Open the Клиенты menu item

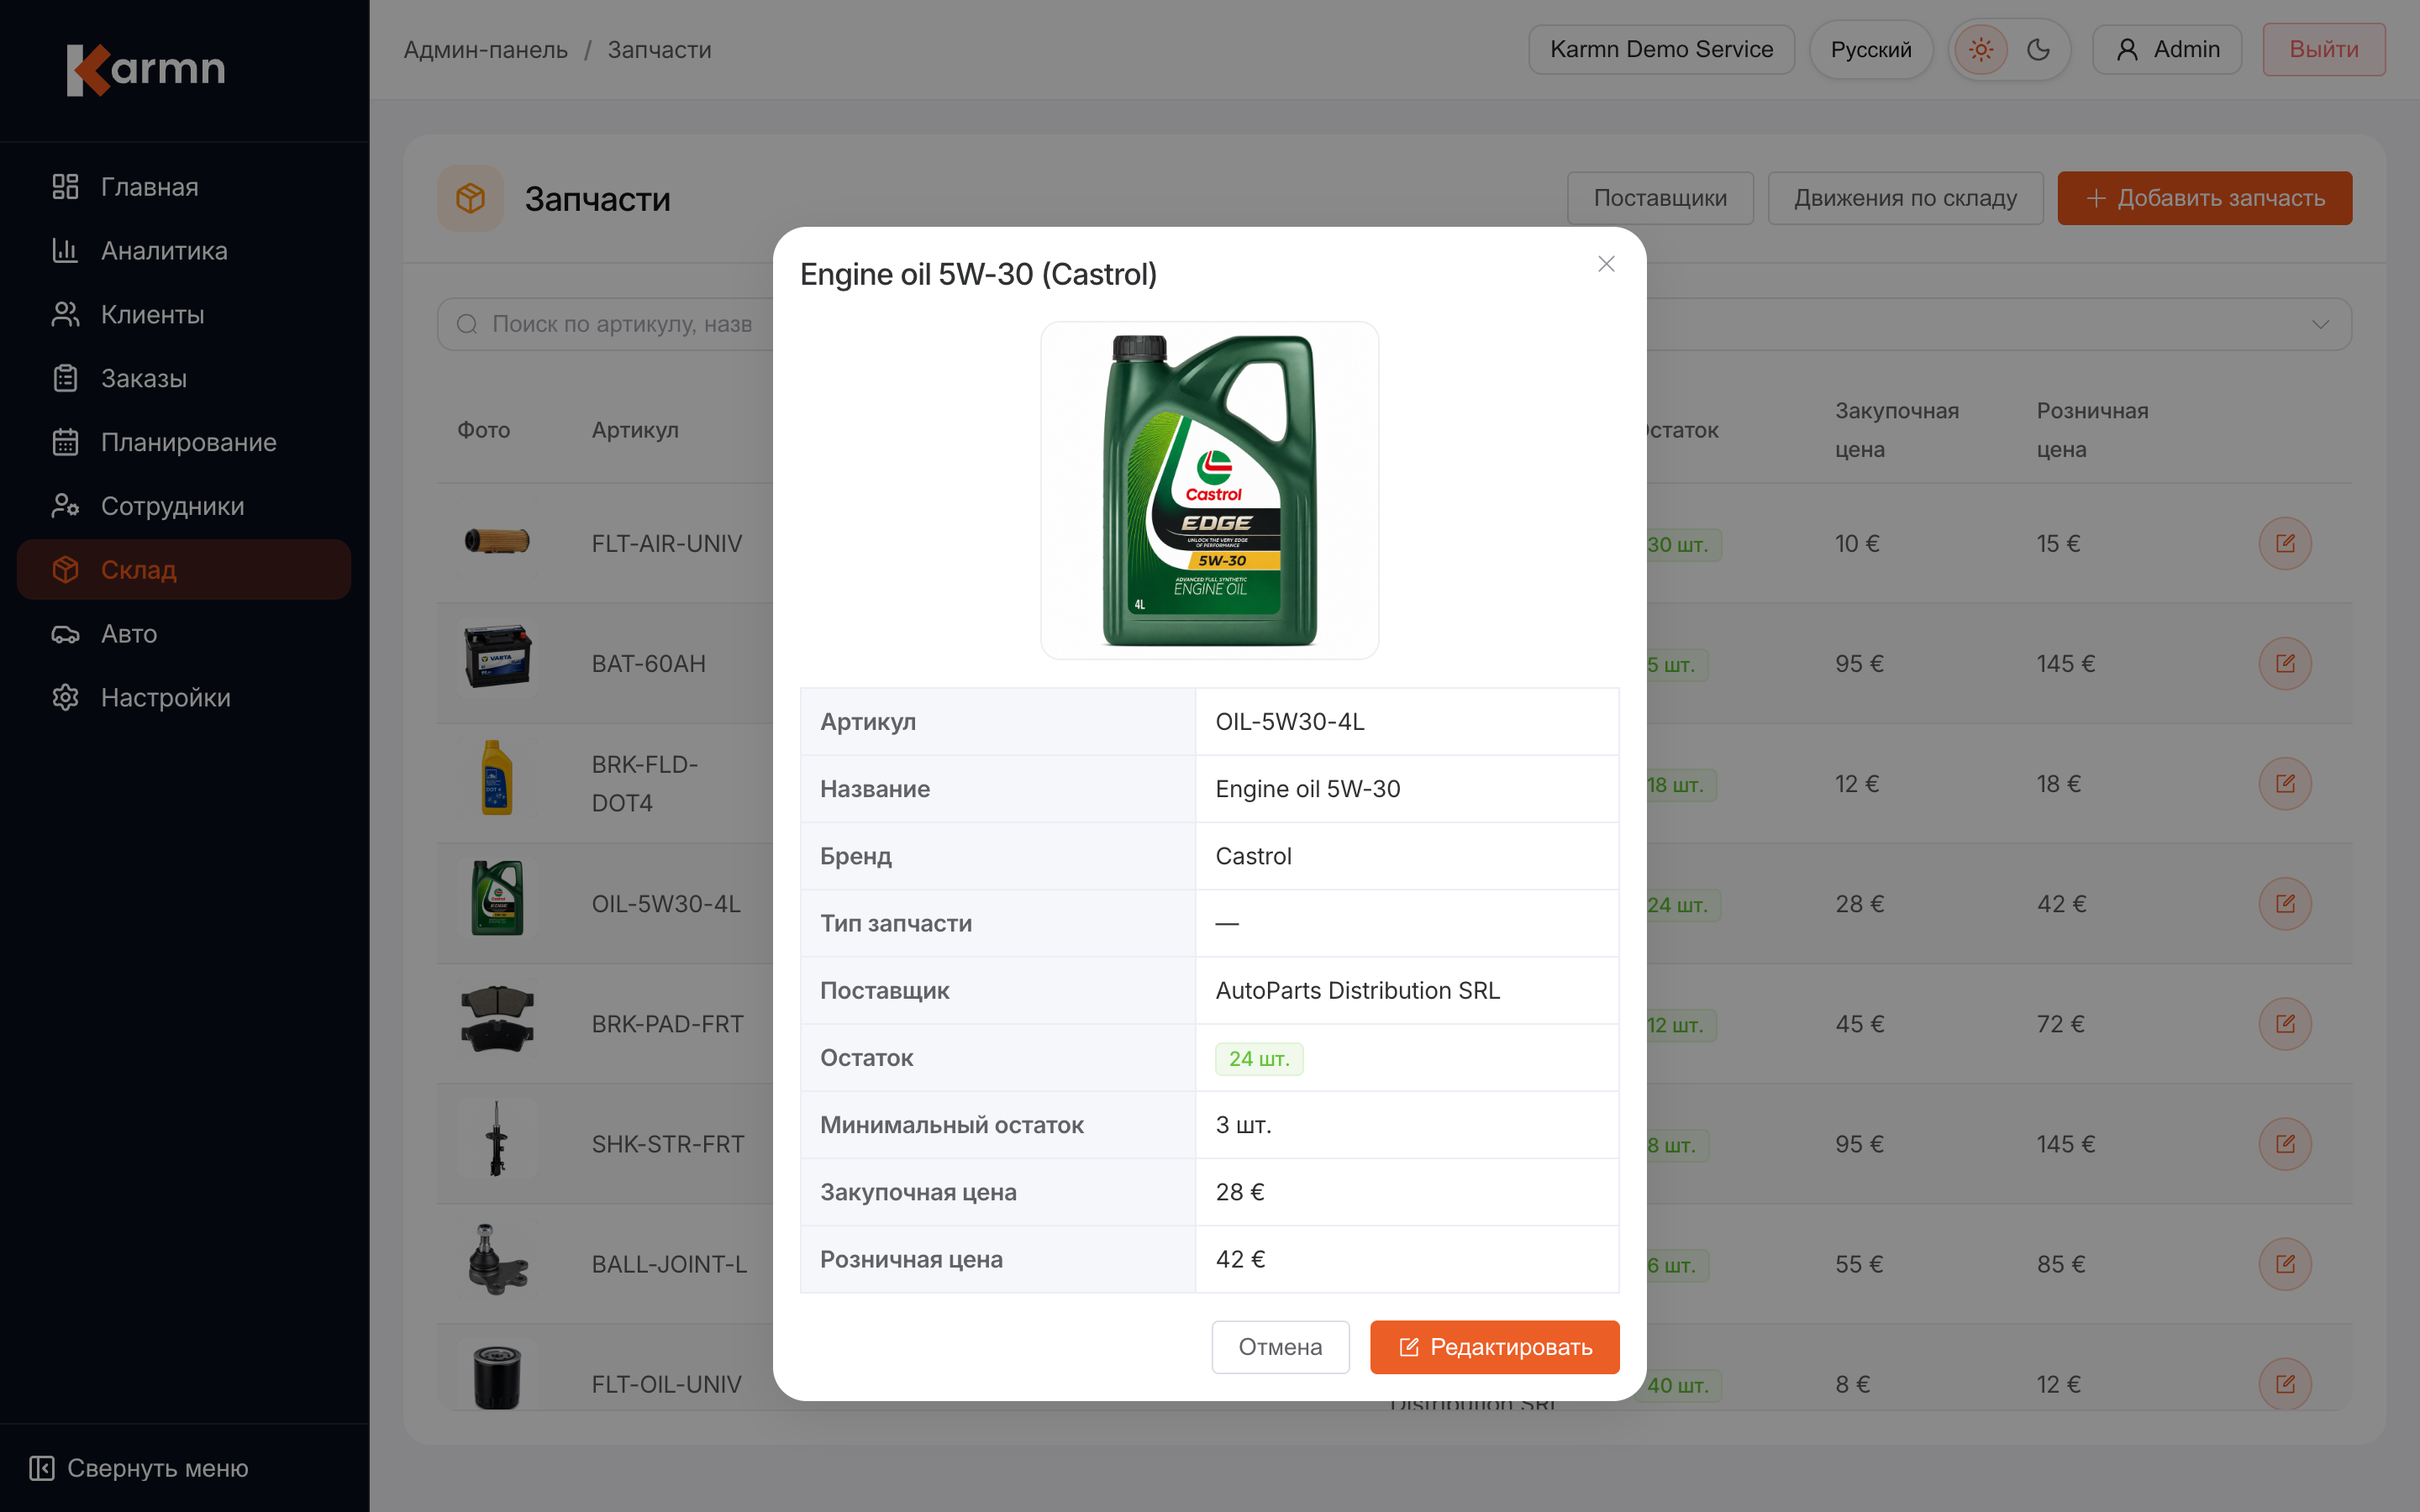point(184,315)
